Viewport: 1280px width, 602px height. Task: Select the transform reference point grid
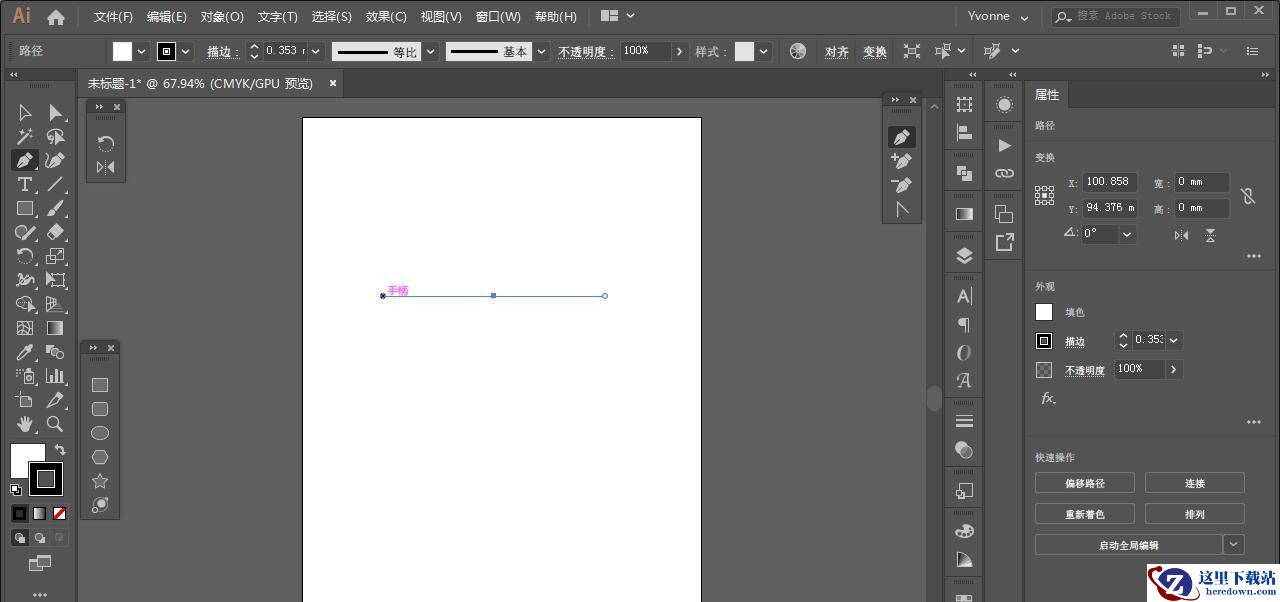coord(1044,195)
